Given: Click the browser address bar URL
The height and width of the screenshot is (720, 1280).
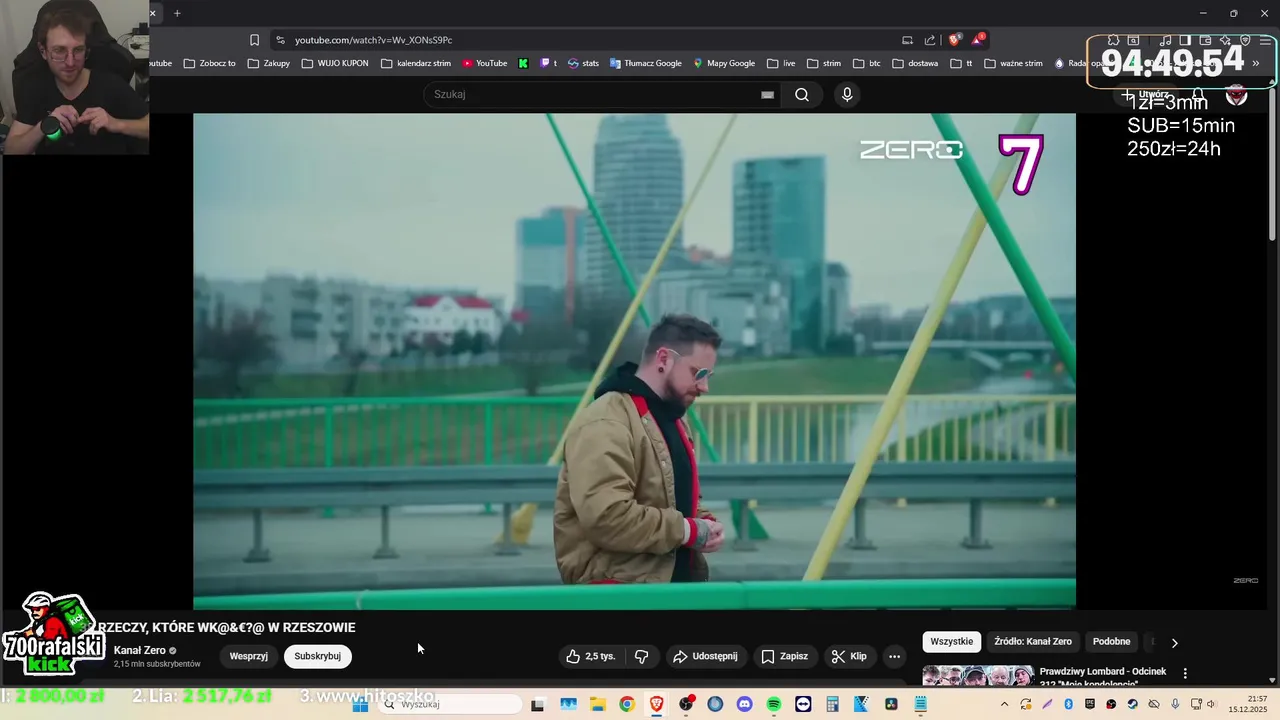Looking at the screenshot, I should pos(373,40).
